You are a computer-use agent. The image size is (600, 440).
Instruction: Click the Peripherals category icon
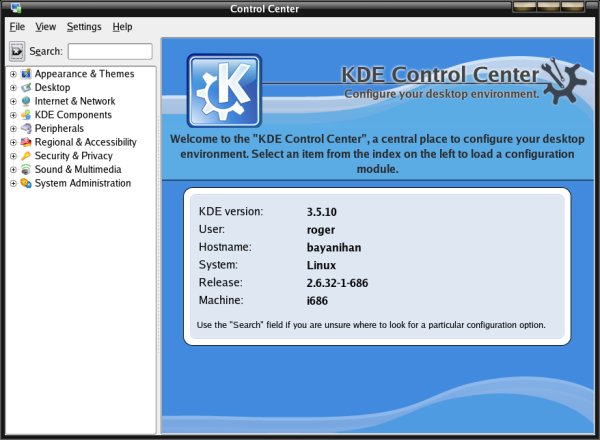point(26,128)
